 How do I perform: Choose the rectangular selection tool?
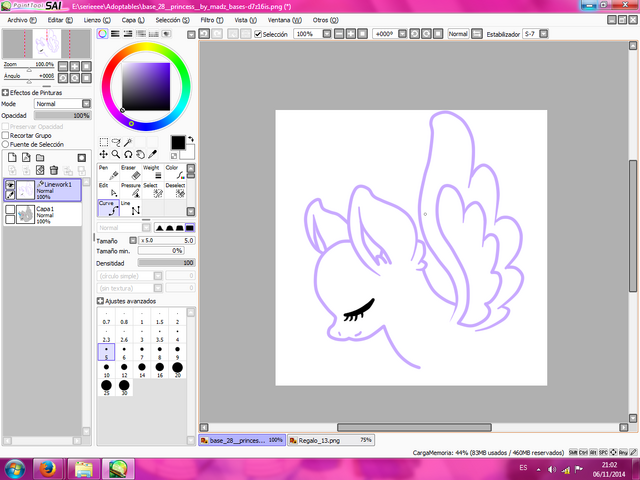tap(104, 142)
